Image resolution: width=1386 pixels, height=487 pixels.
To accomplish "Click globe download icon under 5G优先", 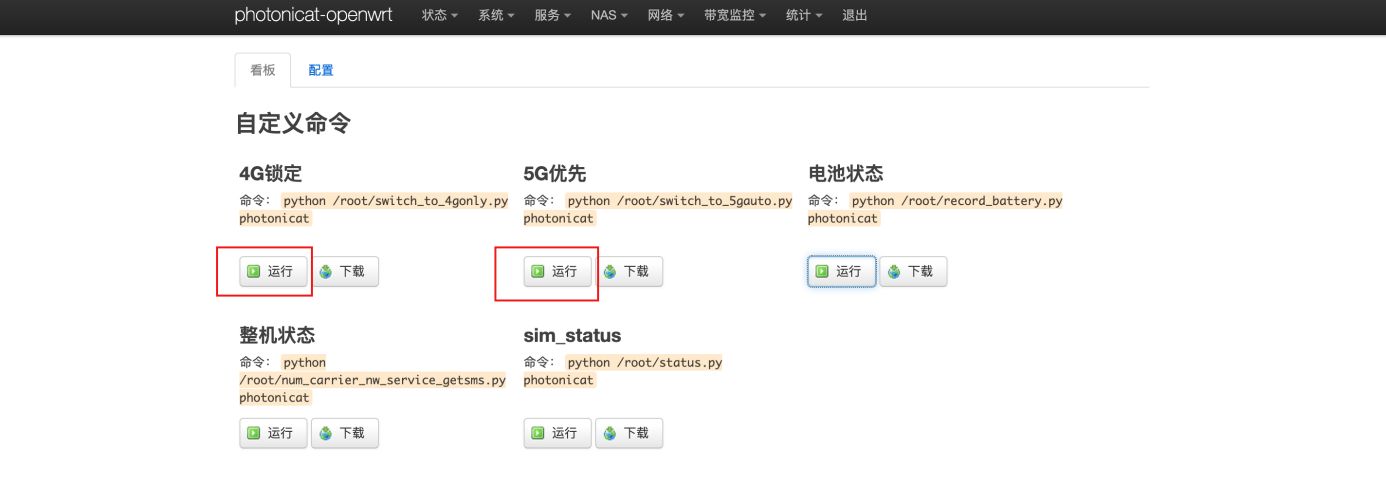I will 610,271.
